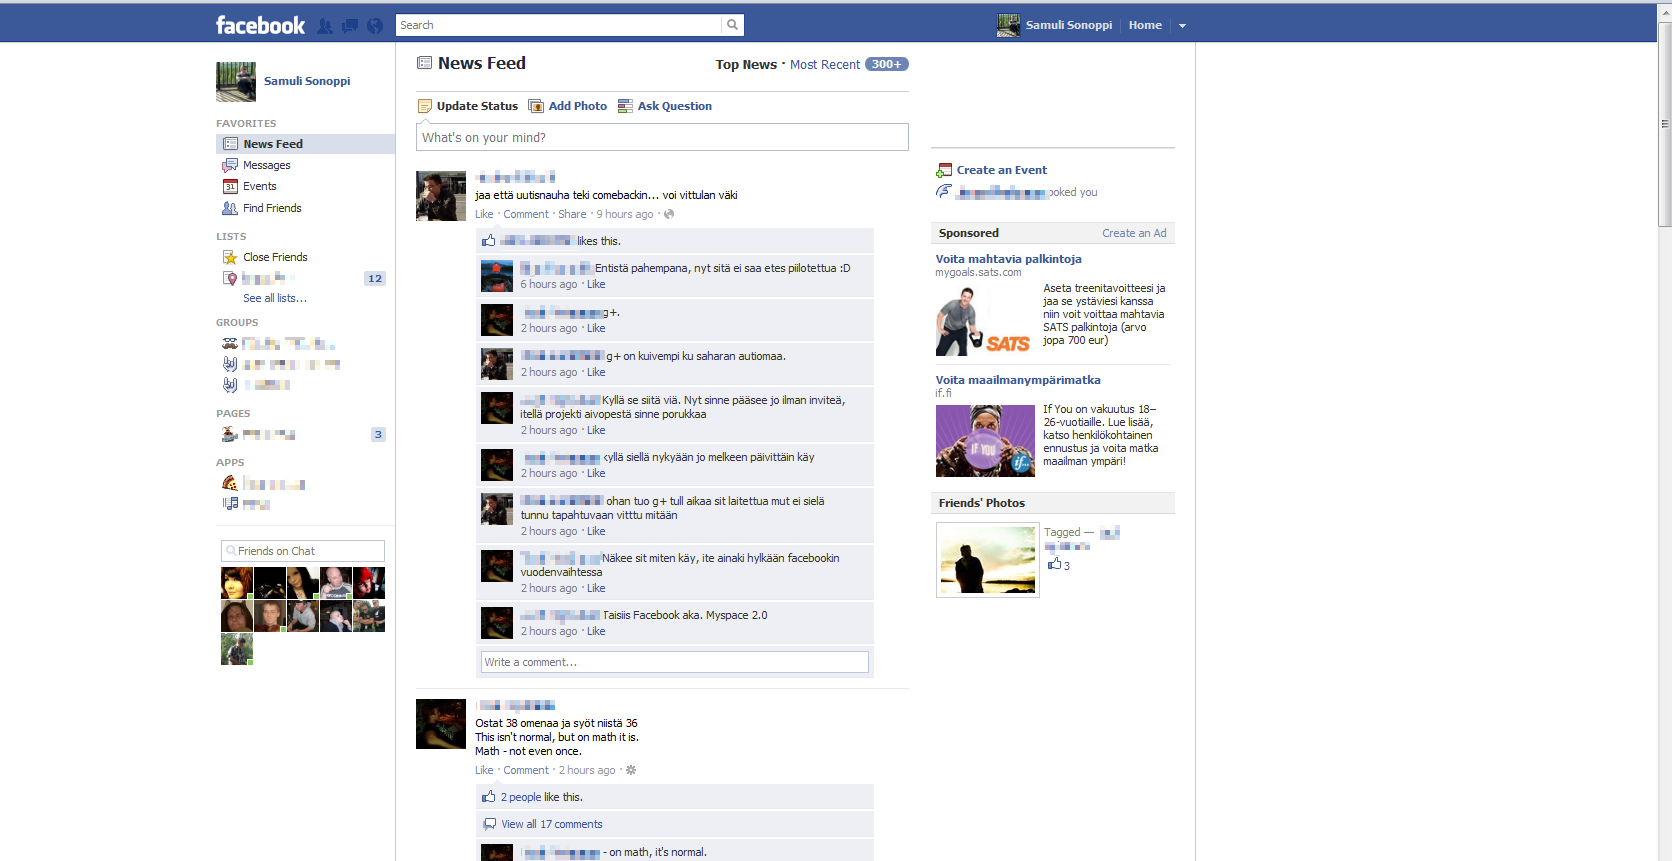1672x861 pixels.
Task: Click the Ask Question icon
Action: point(625,106)
